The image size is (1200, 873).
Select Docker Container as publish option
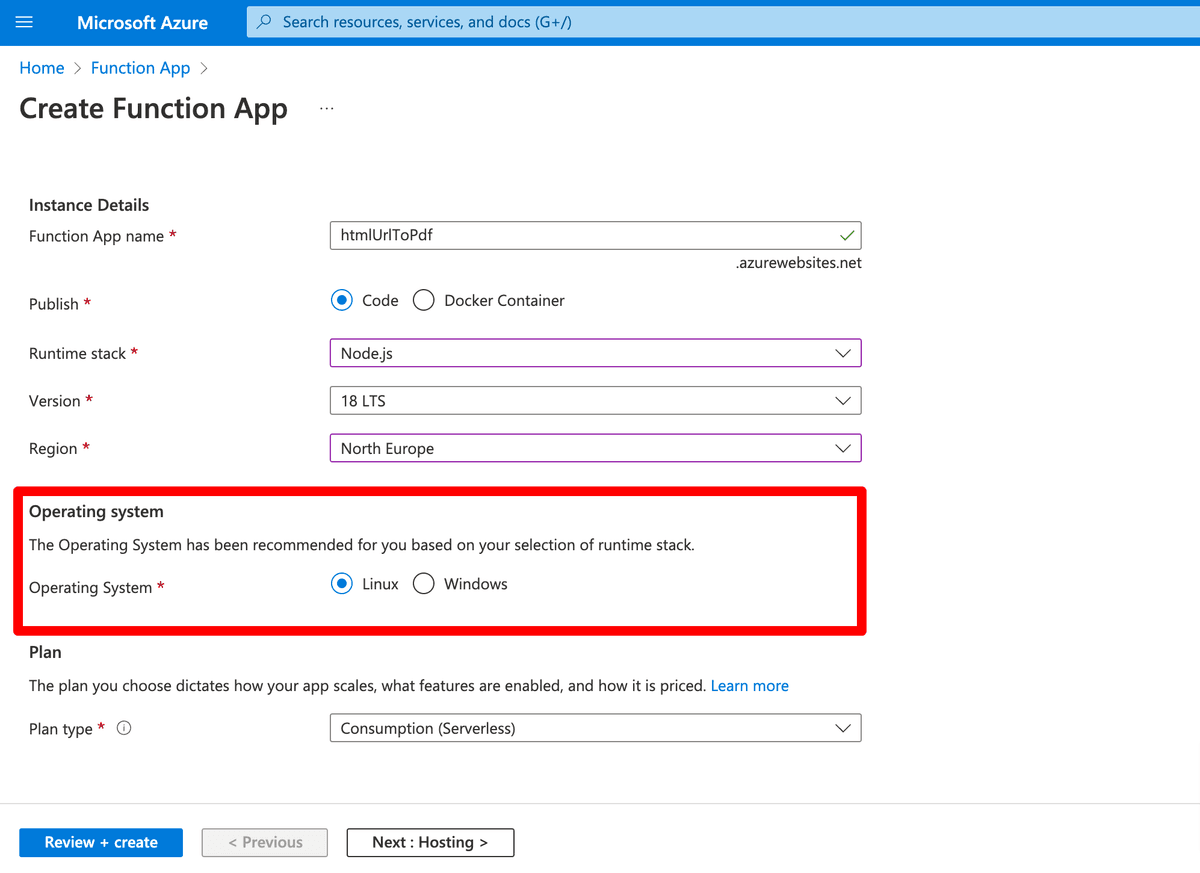click(x=423, y=300)
